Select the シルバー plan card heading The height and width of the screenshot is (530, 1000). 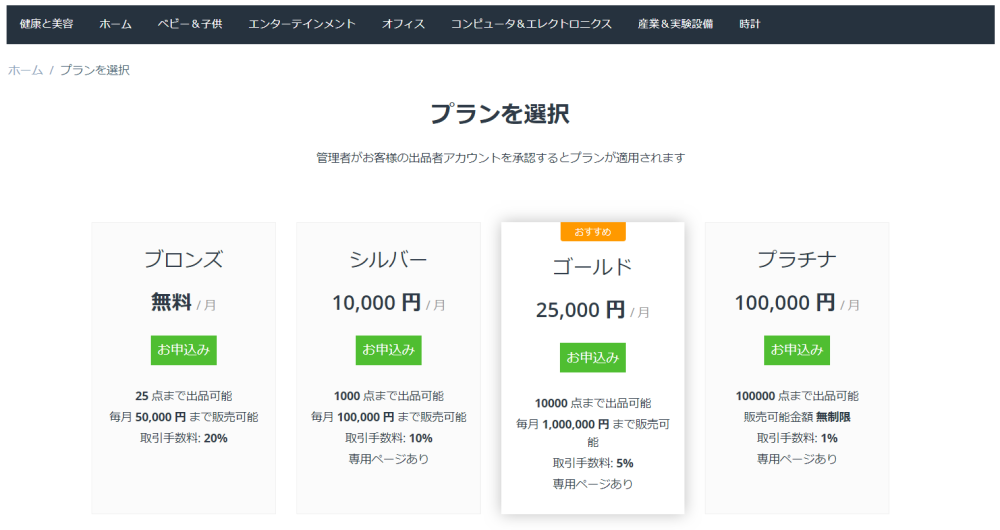[388, 260]
